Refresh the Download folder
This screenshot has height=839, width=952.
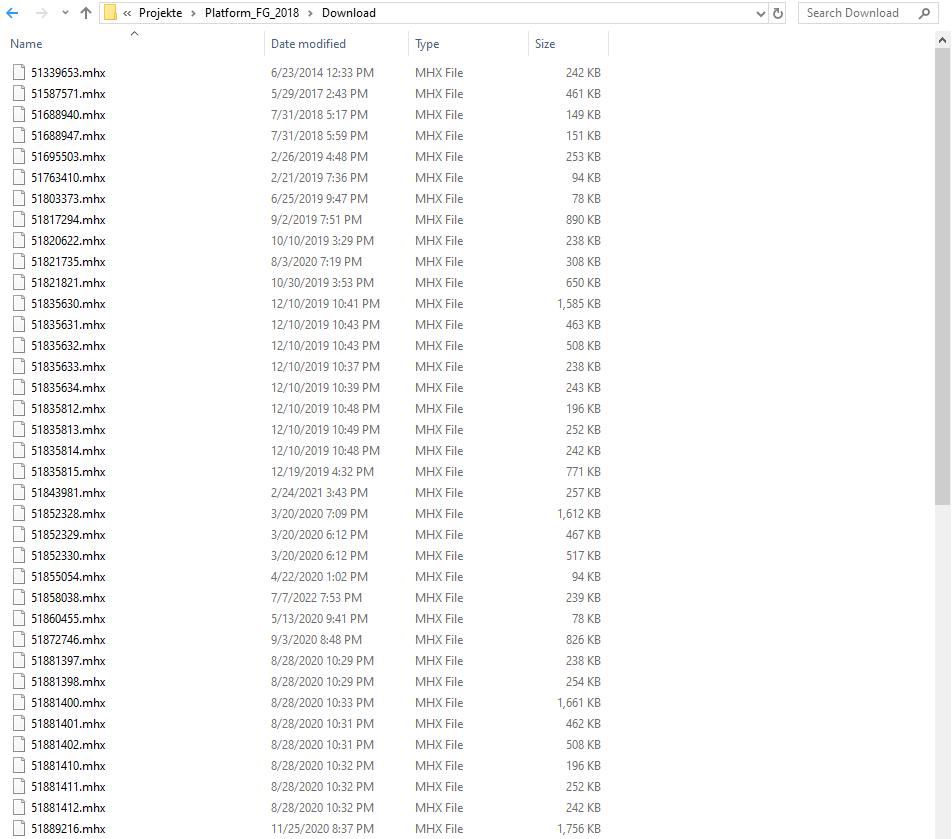click(x=778, y=13)
